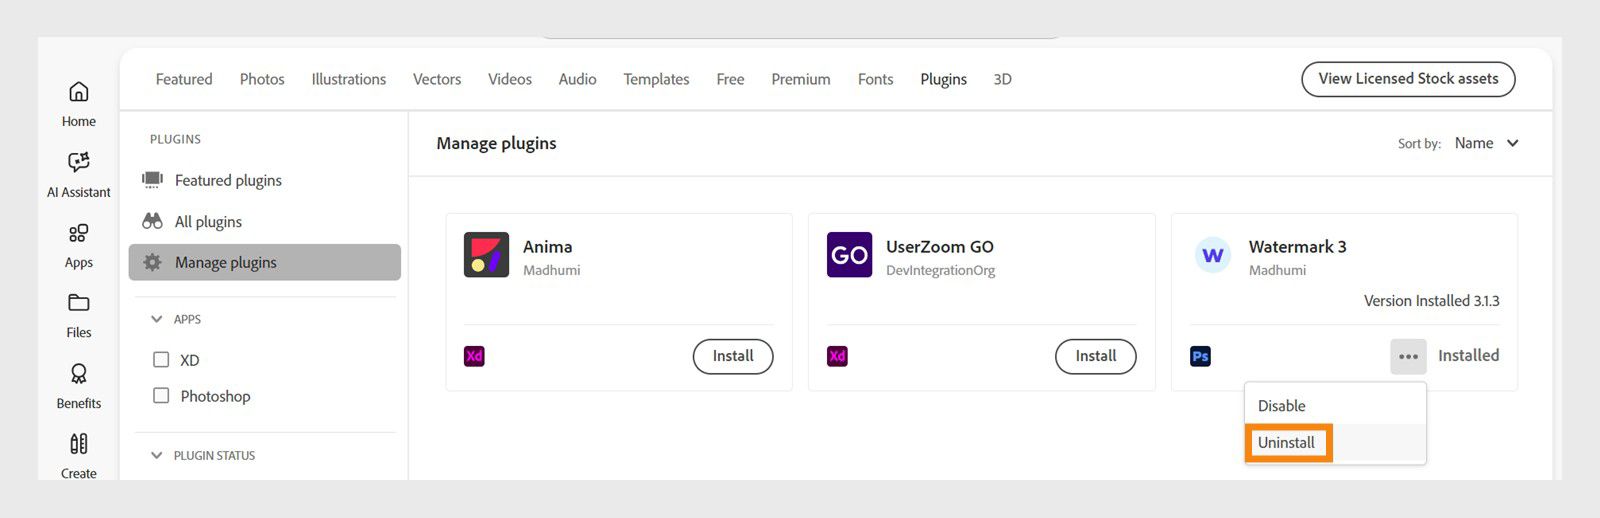Viewport: 1600px width, 518px height.
Task: Click the Featured plugins icon
Action: (x=152, y=180)
